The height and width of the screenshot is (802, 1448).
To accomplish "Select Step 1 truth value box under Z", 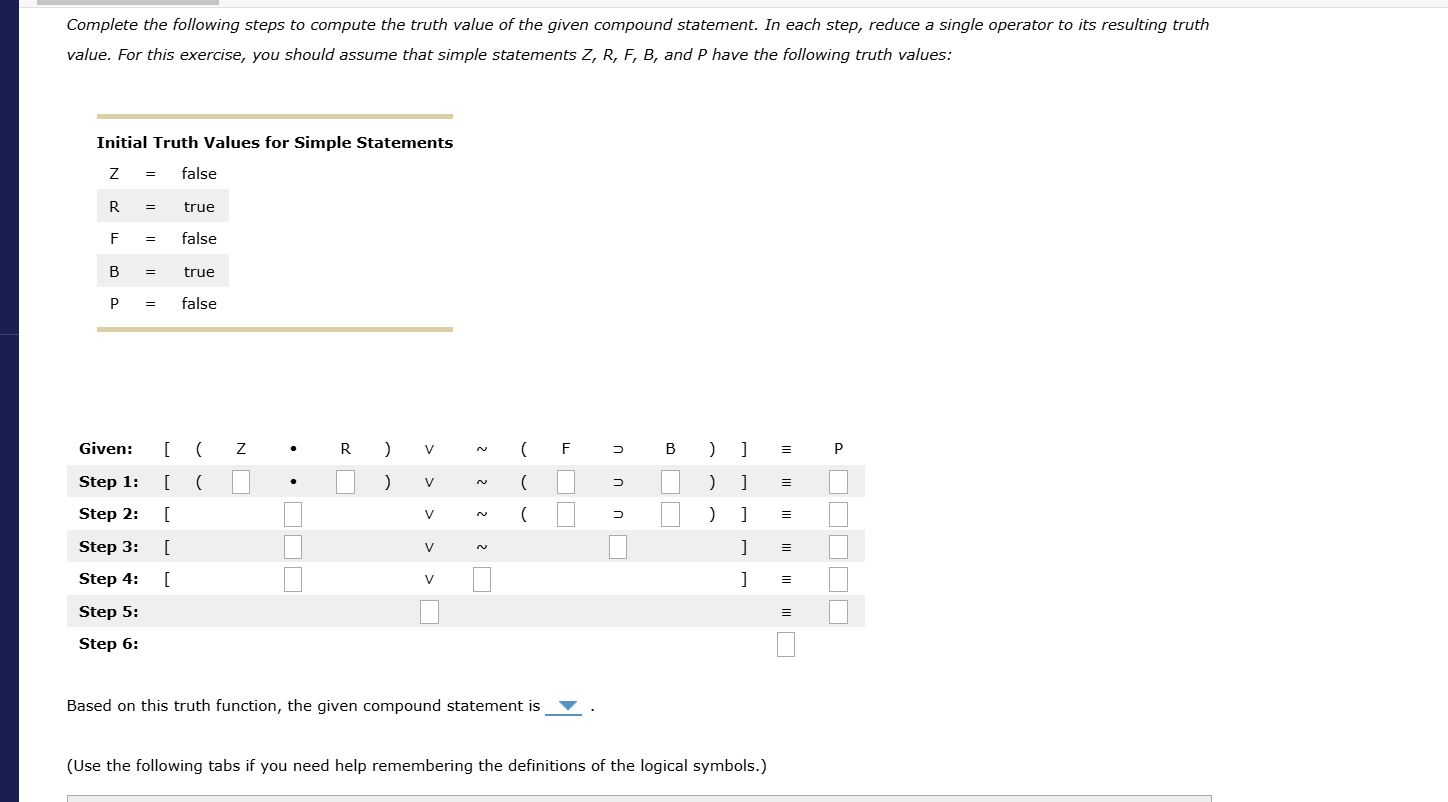I will point(240,481).
